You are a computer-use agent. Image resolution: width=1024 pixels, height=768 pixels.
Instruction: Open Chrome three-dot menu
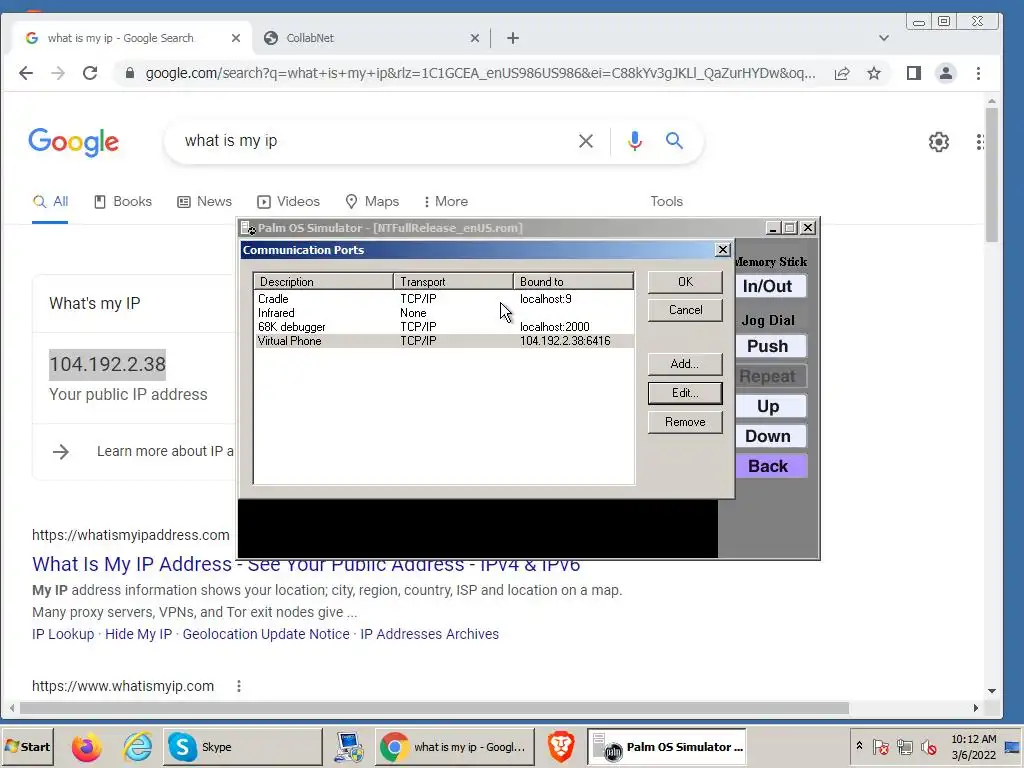[978, 73]
